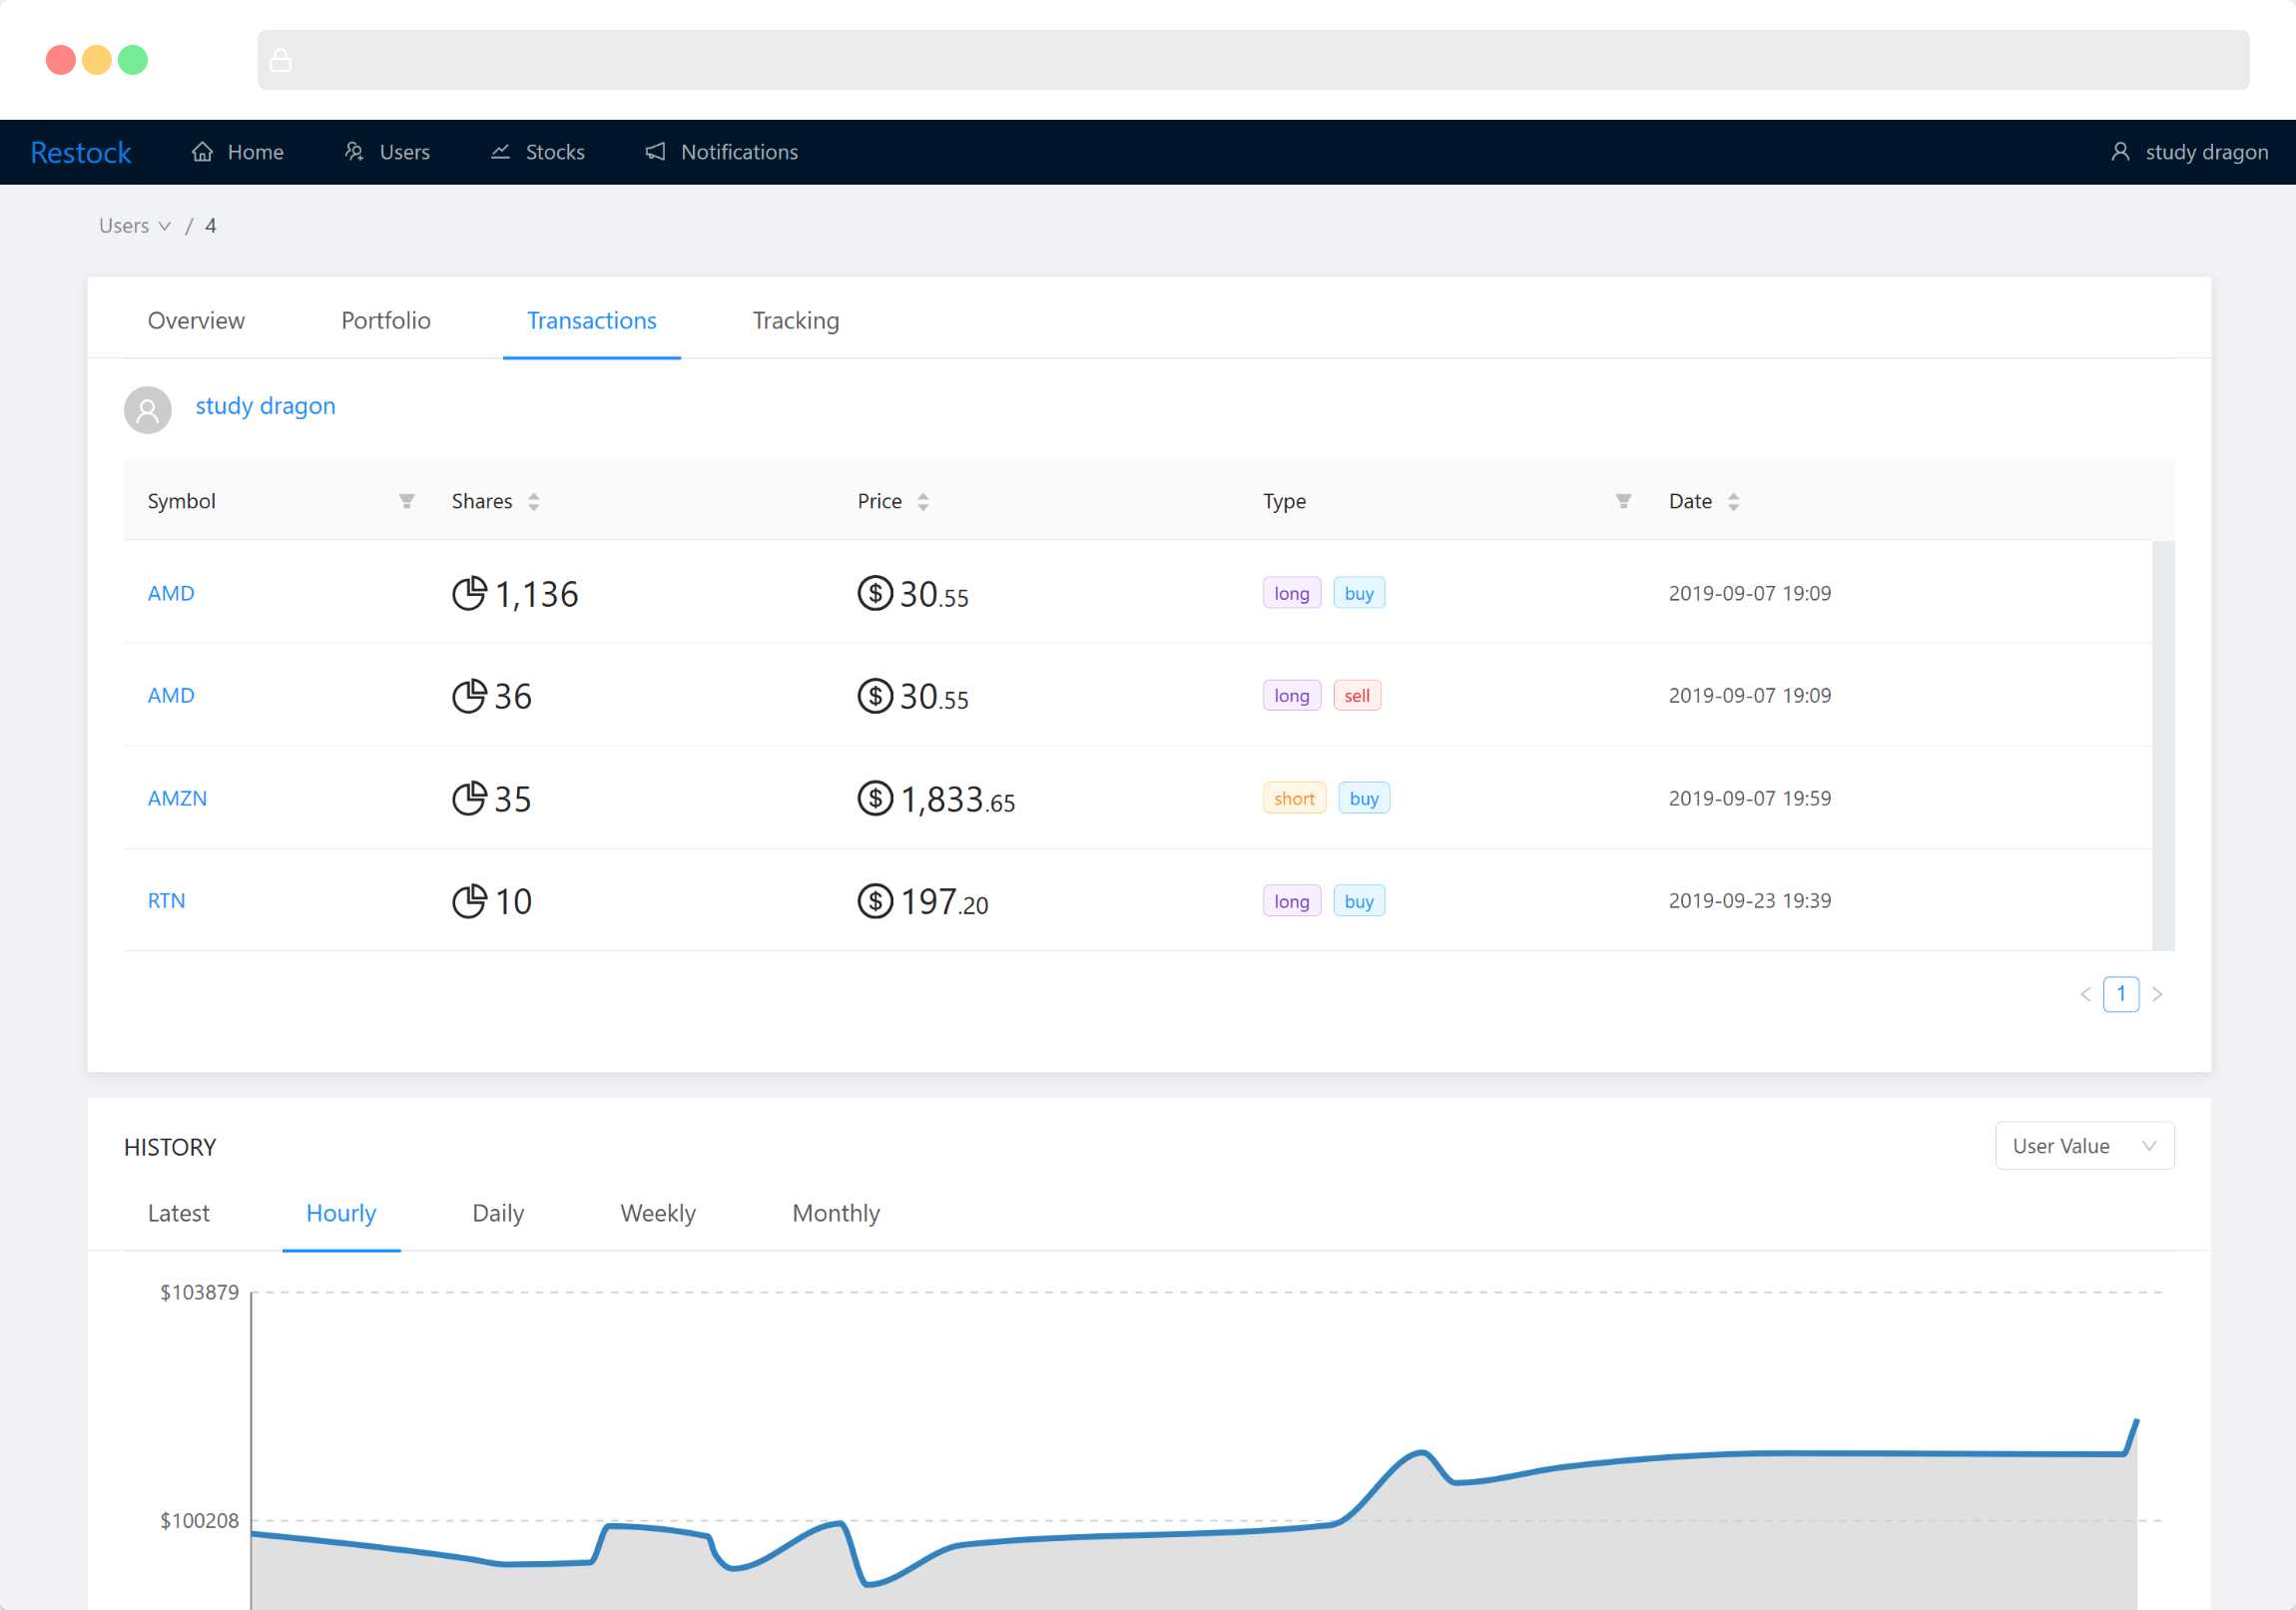Open the RTN symbol link
The width and height of the screenshot is (2296, 1610).
(x=166, y=901)
